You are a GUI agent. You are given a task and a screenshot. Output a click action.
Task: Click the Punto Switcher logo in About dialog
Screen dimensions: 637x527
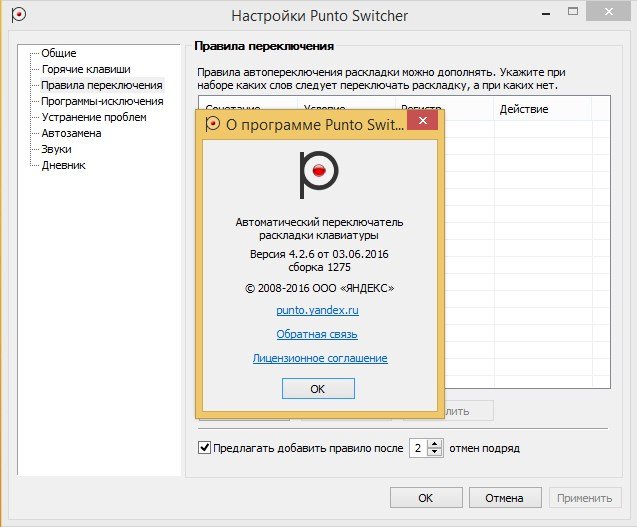coord(319,175)
